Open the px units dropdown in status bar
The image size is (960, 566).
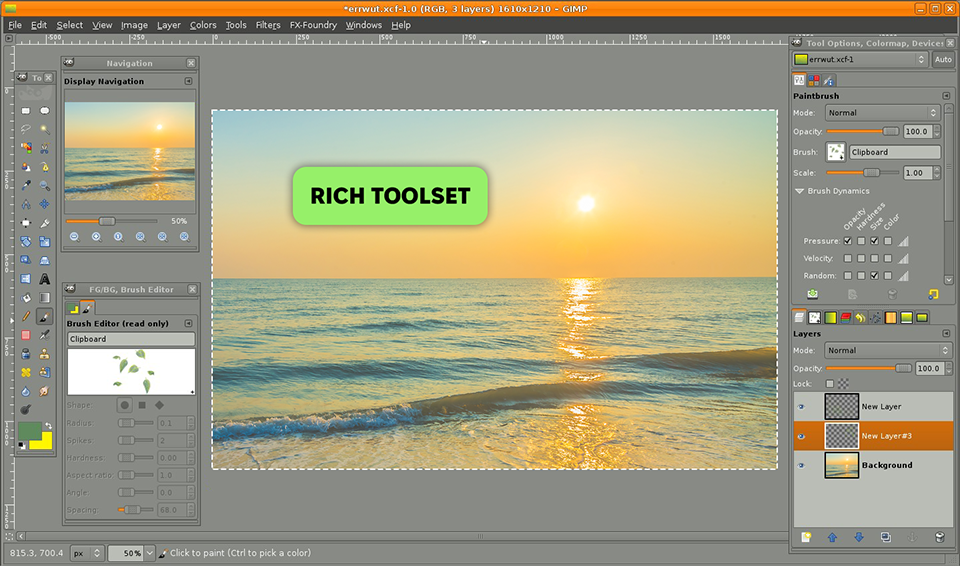87,553
